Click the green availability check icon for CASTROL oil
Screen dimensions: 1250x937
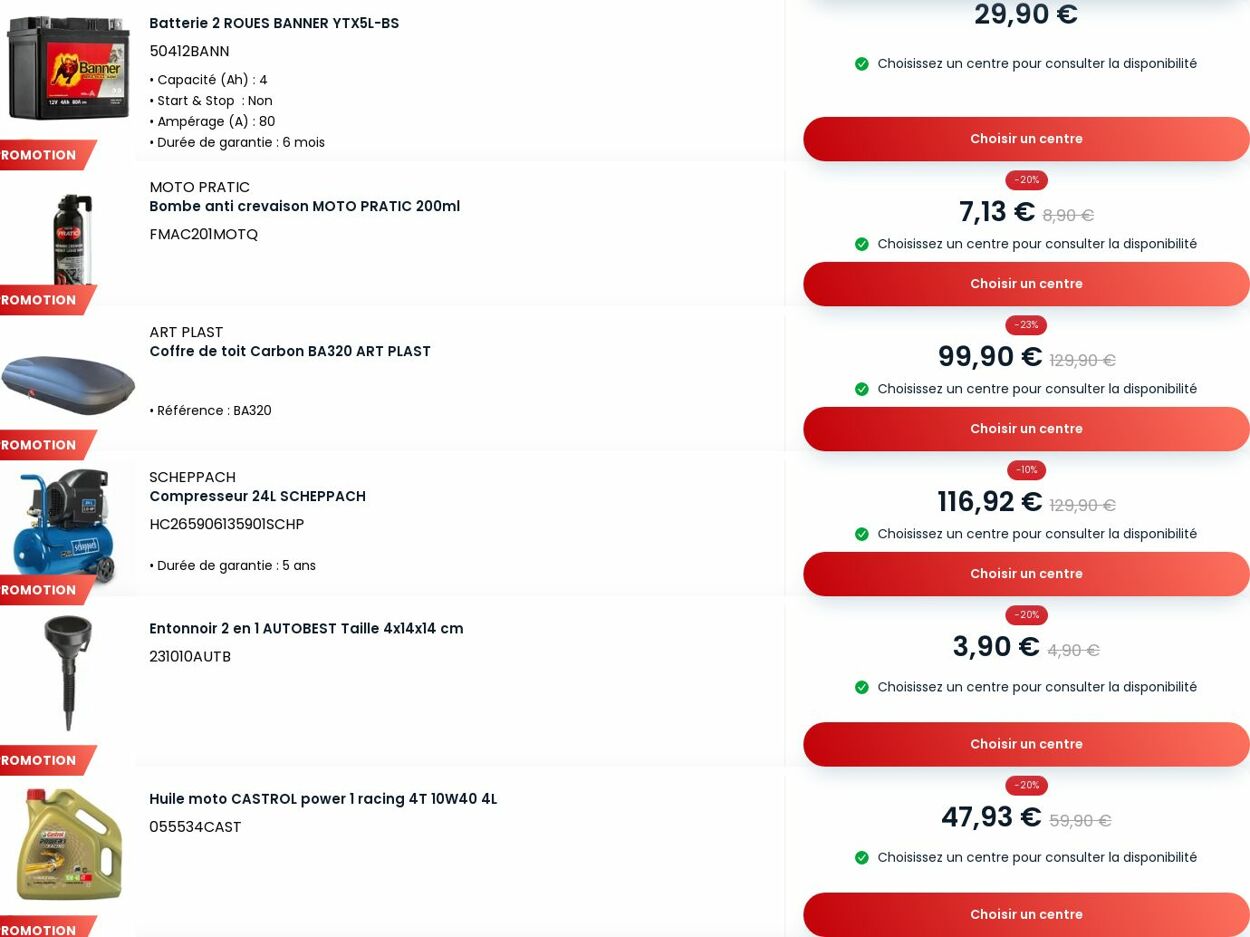pos(862,857)
